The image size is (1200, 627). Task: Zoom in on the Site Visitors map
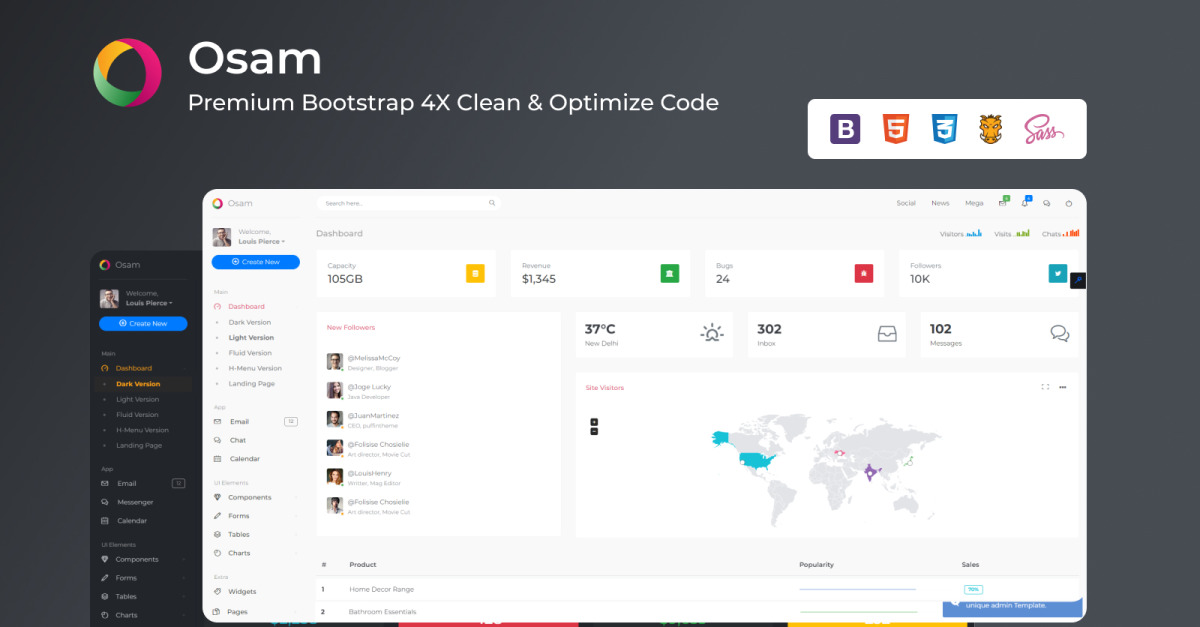point(594,421)
